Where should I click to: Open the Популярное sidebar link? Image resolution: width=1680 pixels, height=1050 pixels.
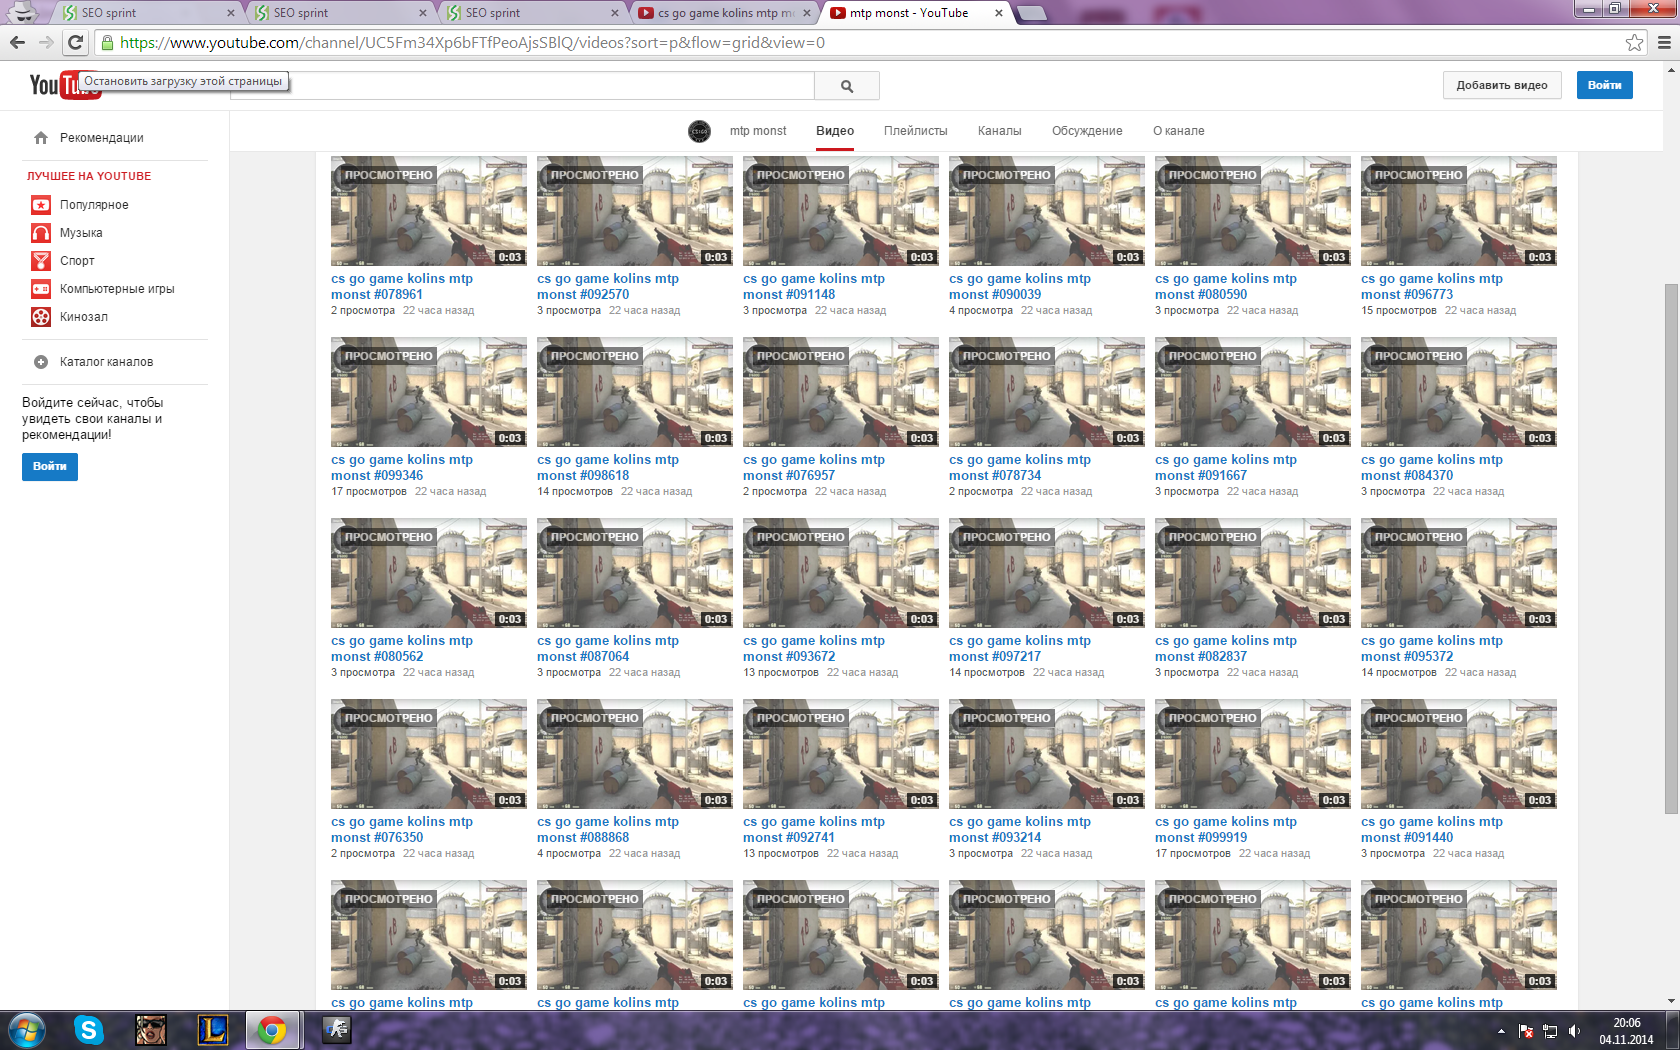click(94, 205)
